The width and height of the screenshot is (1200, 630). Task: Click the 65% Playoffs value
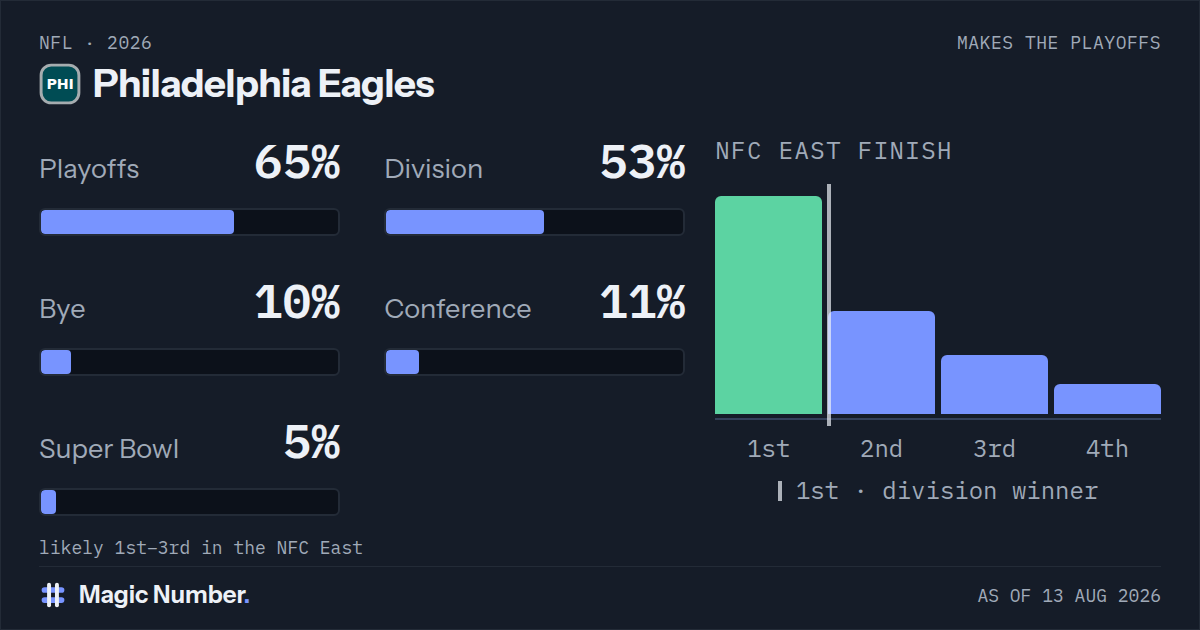tap(297, 163)
